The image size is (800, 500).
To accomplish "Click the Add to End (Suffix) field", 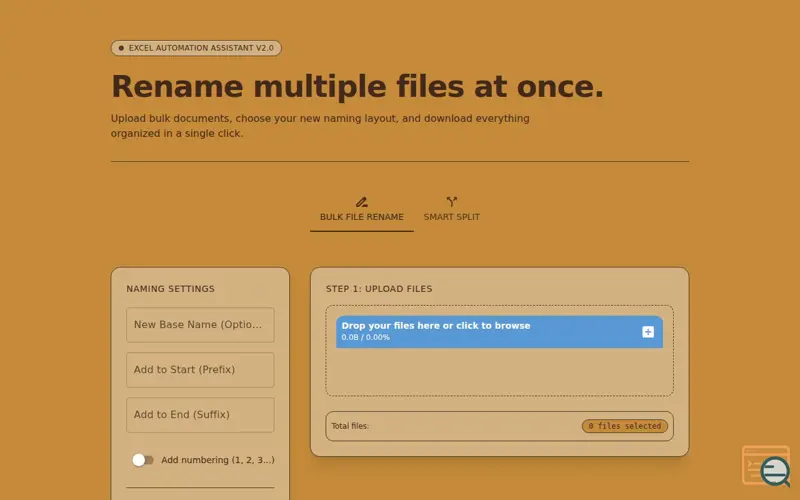I will pos(200,415).
